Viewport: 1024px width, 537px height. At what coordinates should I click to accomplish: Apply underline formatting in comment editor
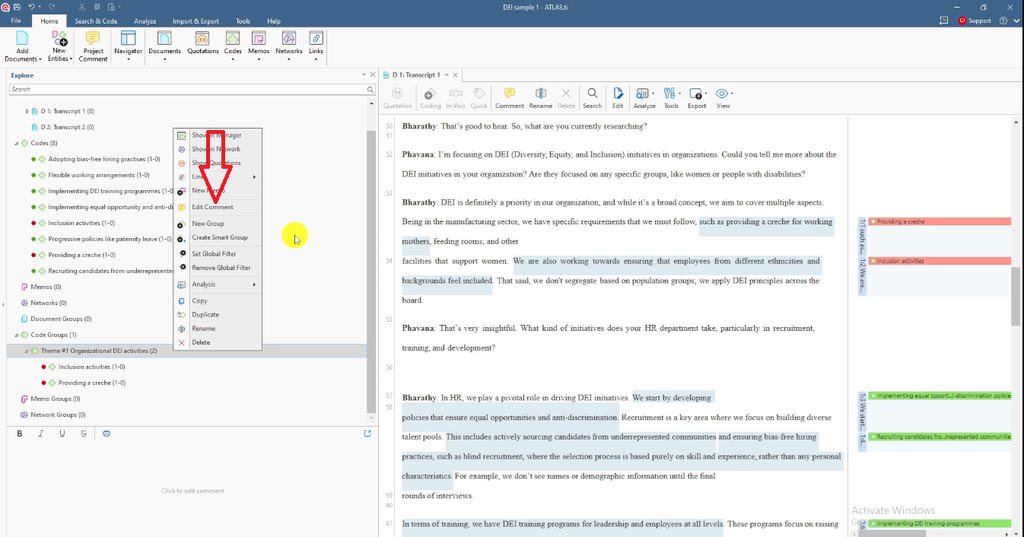pos(62,433)
